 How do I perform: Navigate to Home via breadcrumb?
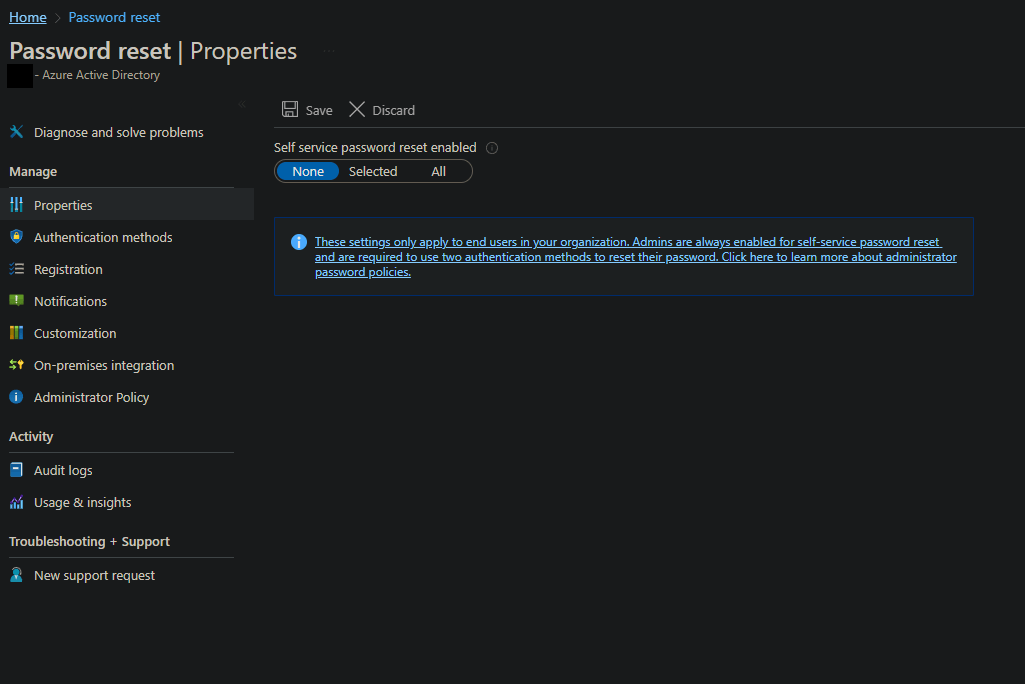coord(27,16)
